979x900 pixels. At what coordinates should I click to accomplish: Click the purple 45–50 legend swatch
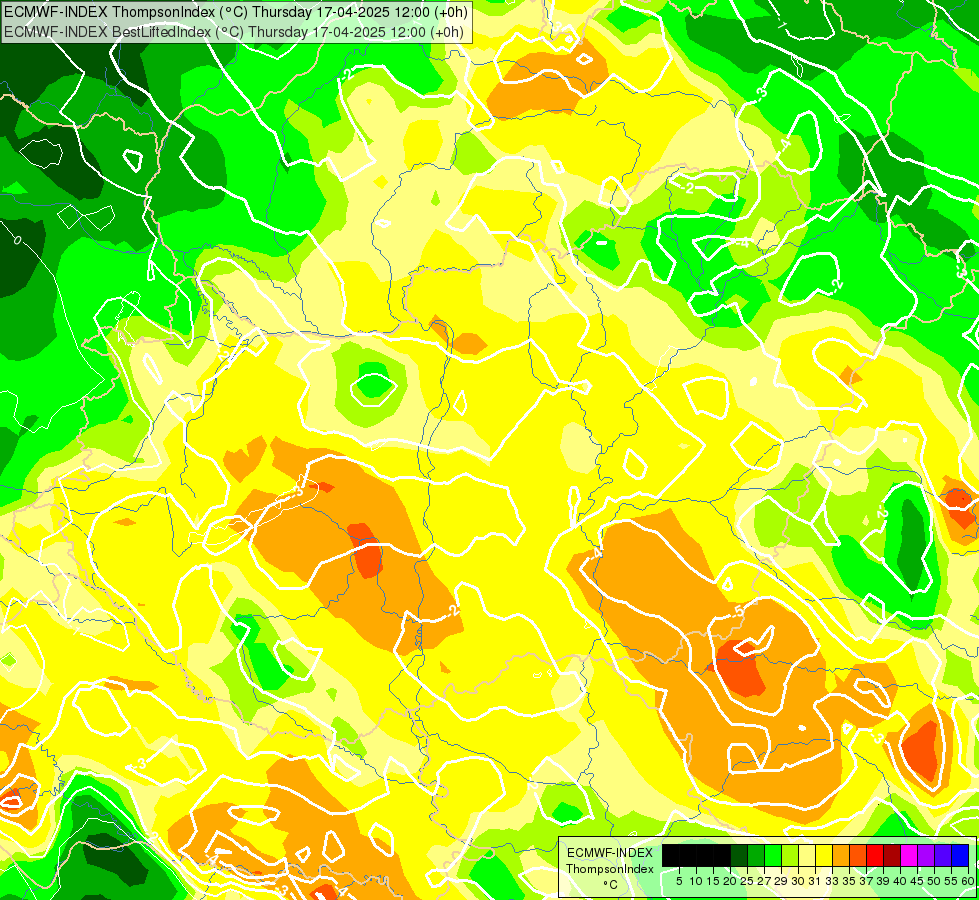pos(925,855)
